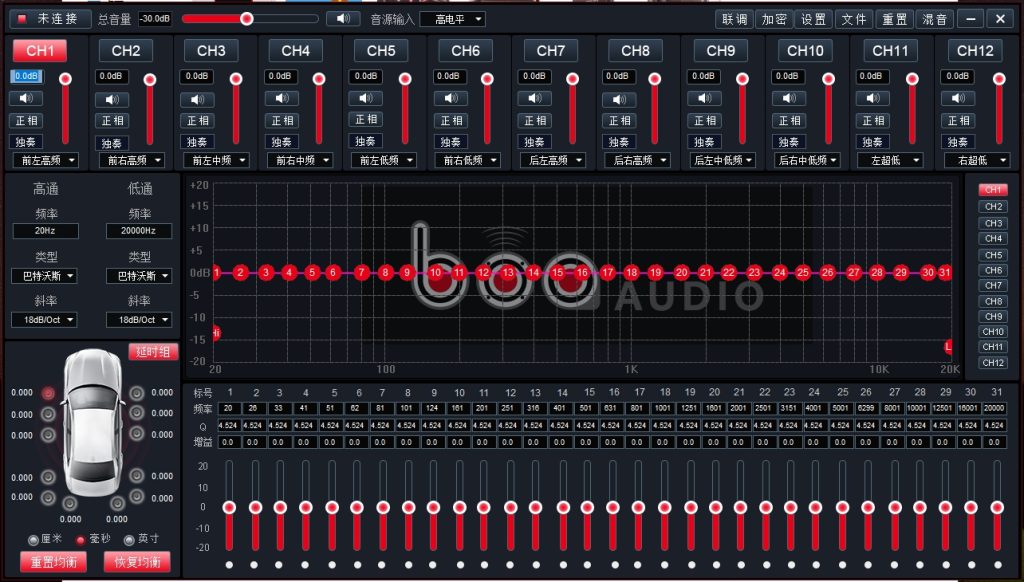Select CH2 in the right-side channel list
Screen dimensions: 1024x582
pos(993,206)
